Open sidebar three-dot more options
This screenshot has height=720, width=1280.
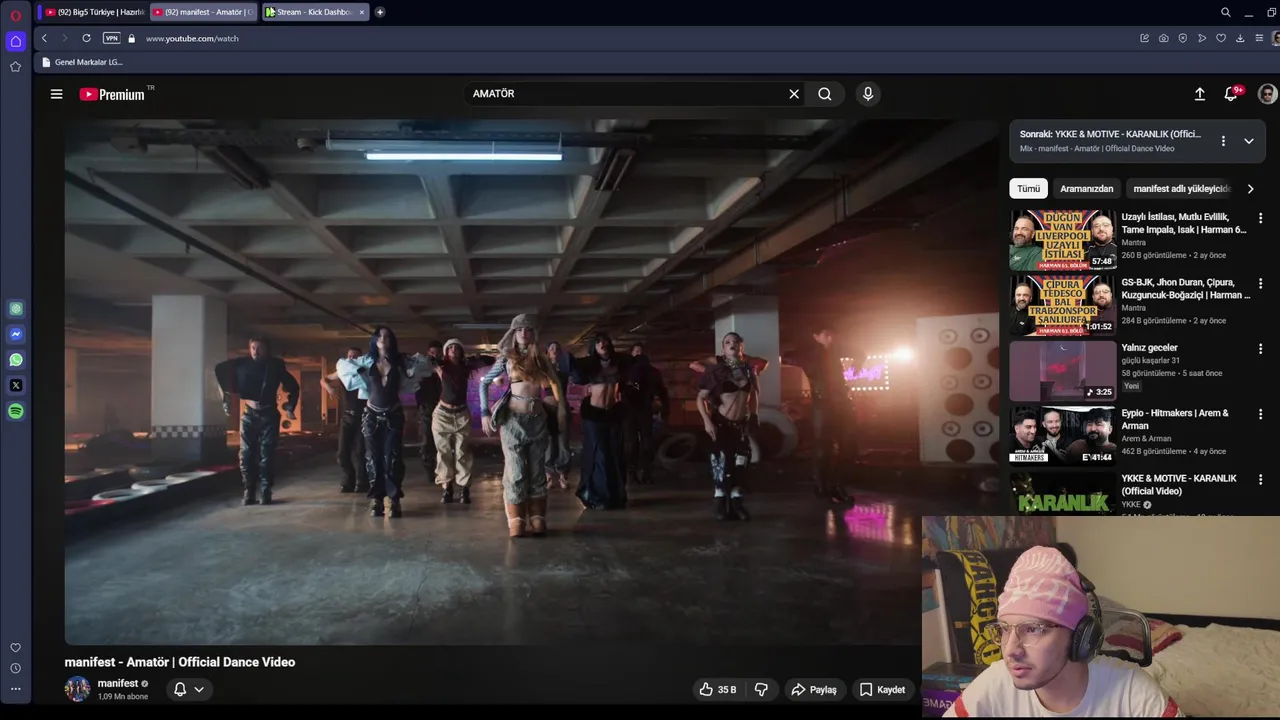(x=15, y=689)
